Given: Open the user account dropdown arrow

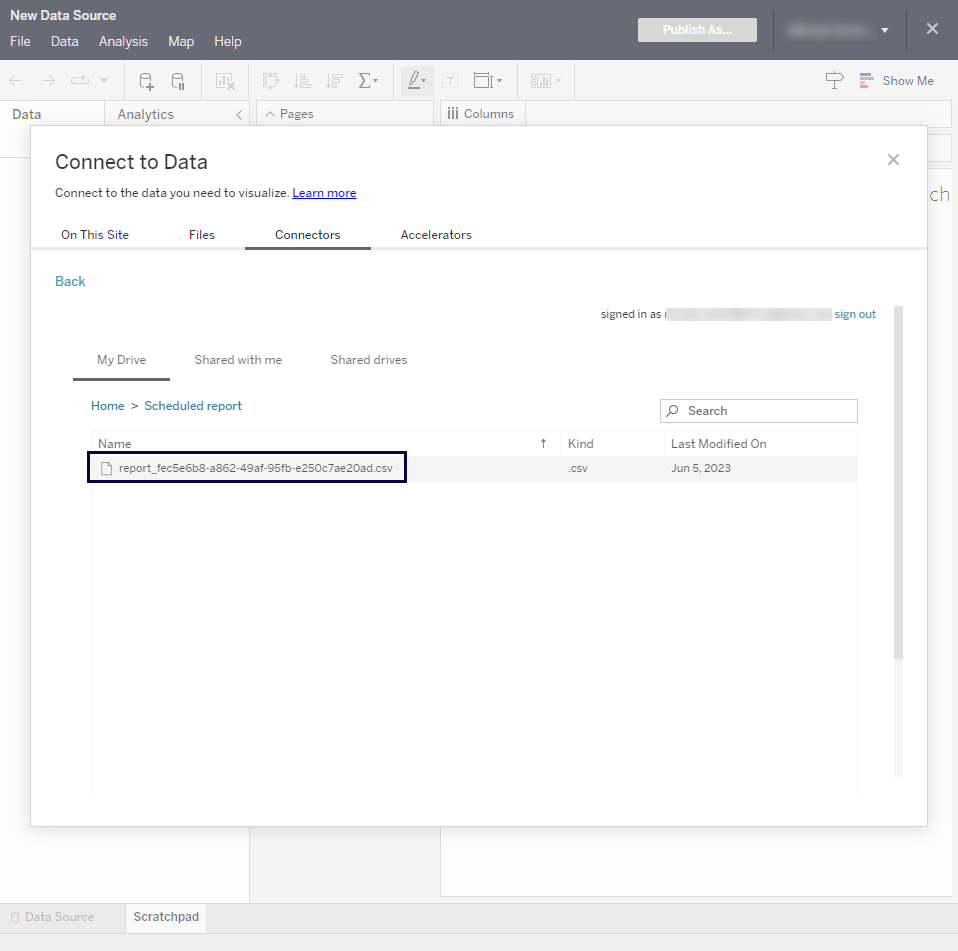Looking at the screenshot, I should (x=884, y=31).
